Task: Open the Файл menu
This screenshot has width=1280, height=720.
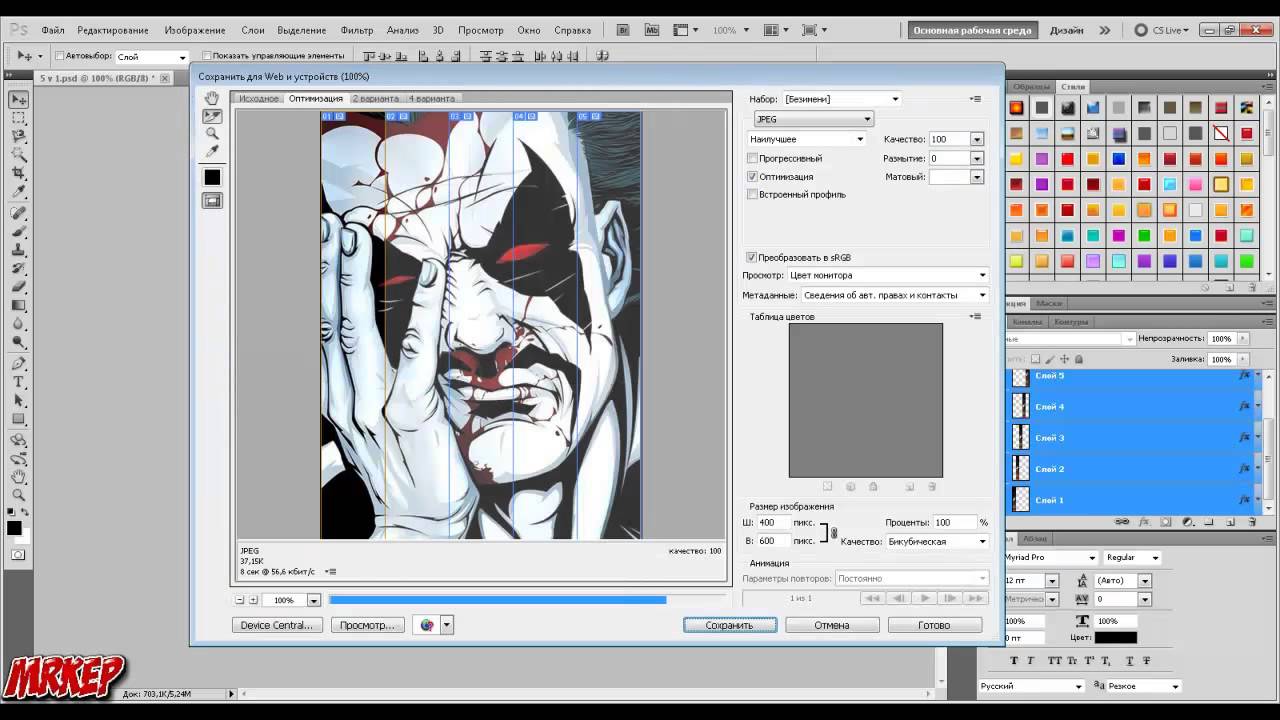Action: pyautogui.click(x=53, y=30)
